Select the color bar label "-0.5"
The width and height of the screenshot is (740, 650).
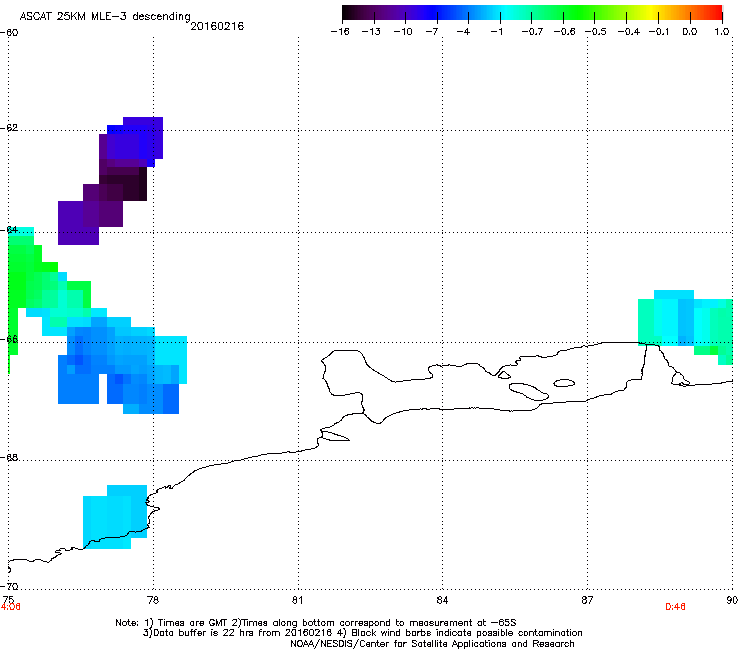(x=596, y=32)
